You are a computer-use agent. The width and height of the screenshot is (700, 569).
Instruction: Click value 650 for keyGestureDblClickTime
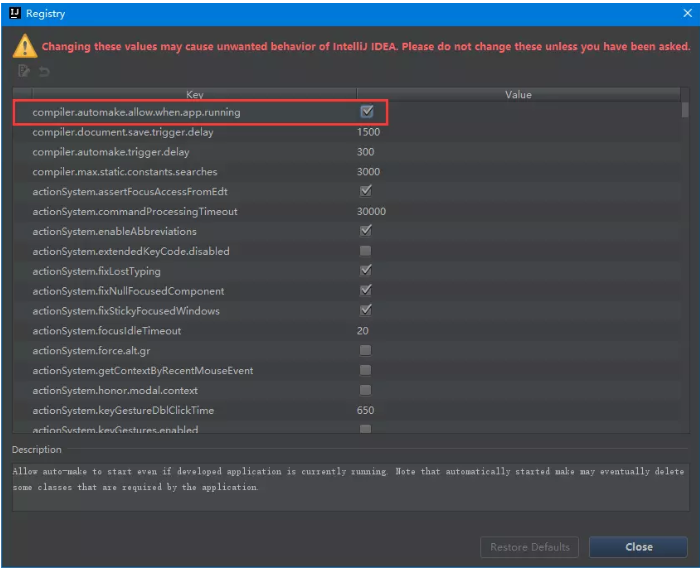(x=365, y=410)
